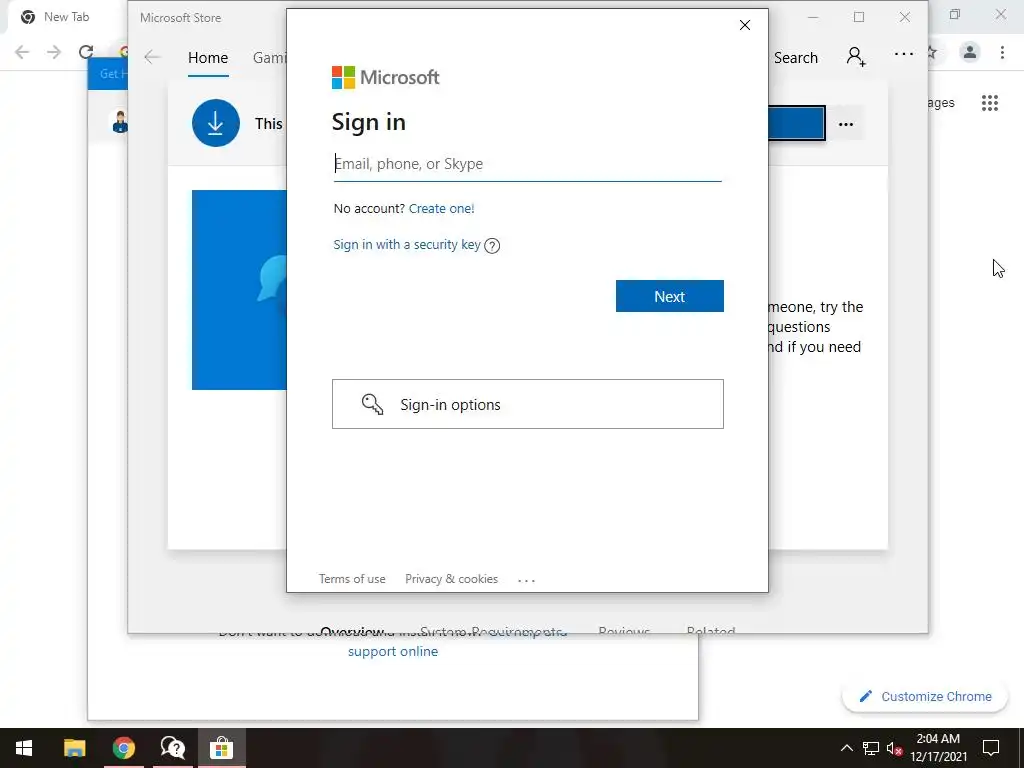Click Microsoft Store taskbar icon
Image resolution: width=1024 pixels, height=768 pixels.
221,748
